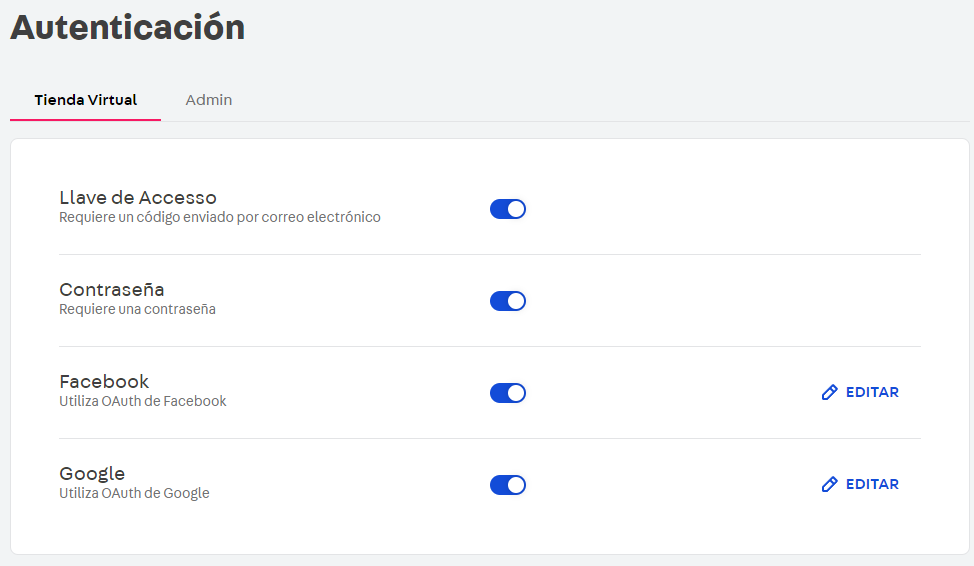Click the Autenticación page heading

click(x=127, y=27)
